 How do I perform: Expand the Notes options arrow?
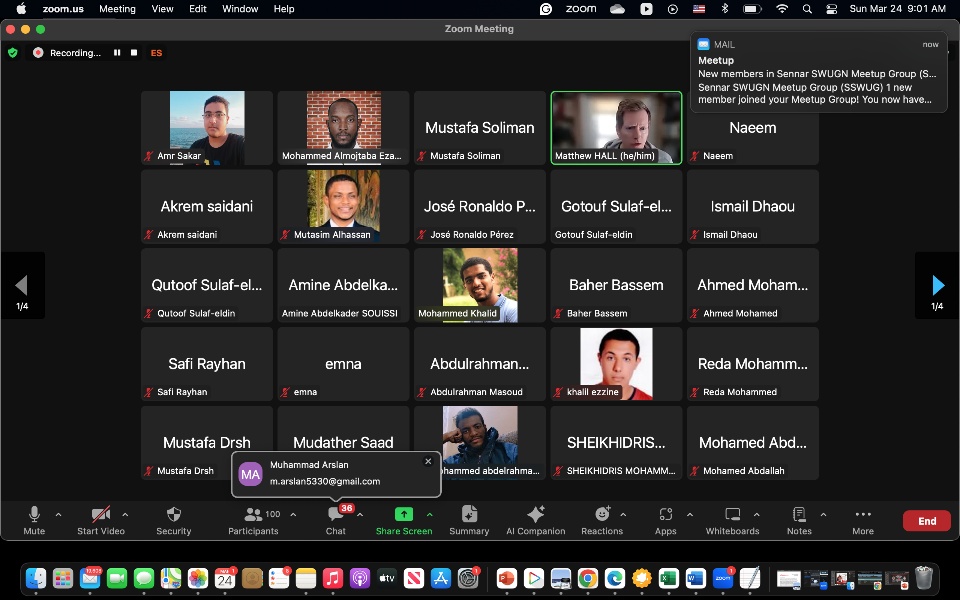coord(823,515)
